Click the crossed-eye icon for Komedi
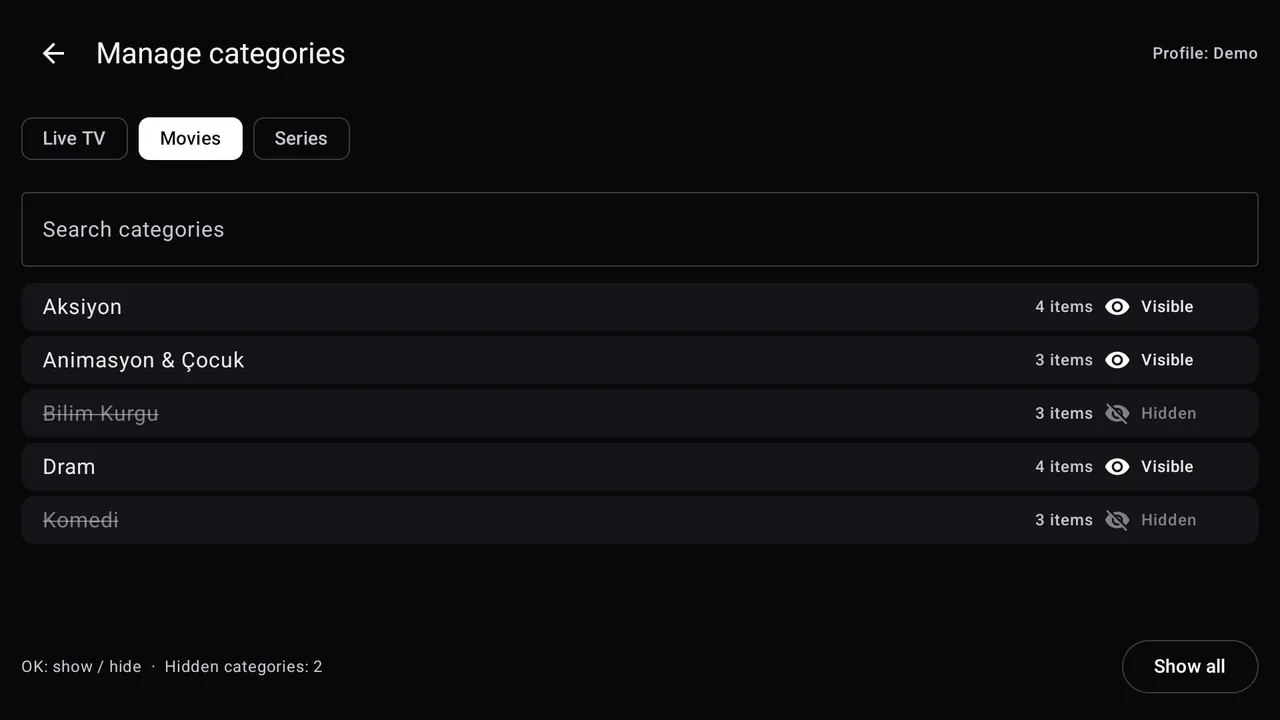The width and height of the screenshot is (1280, 720). [1117, 520]
